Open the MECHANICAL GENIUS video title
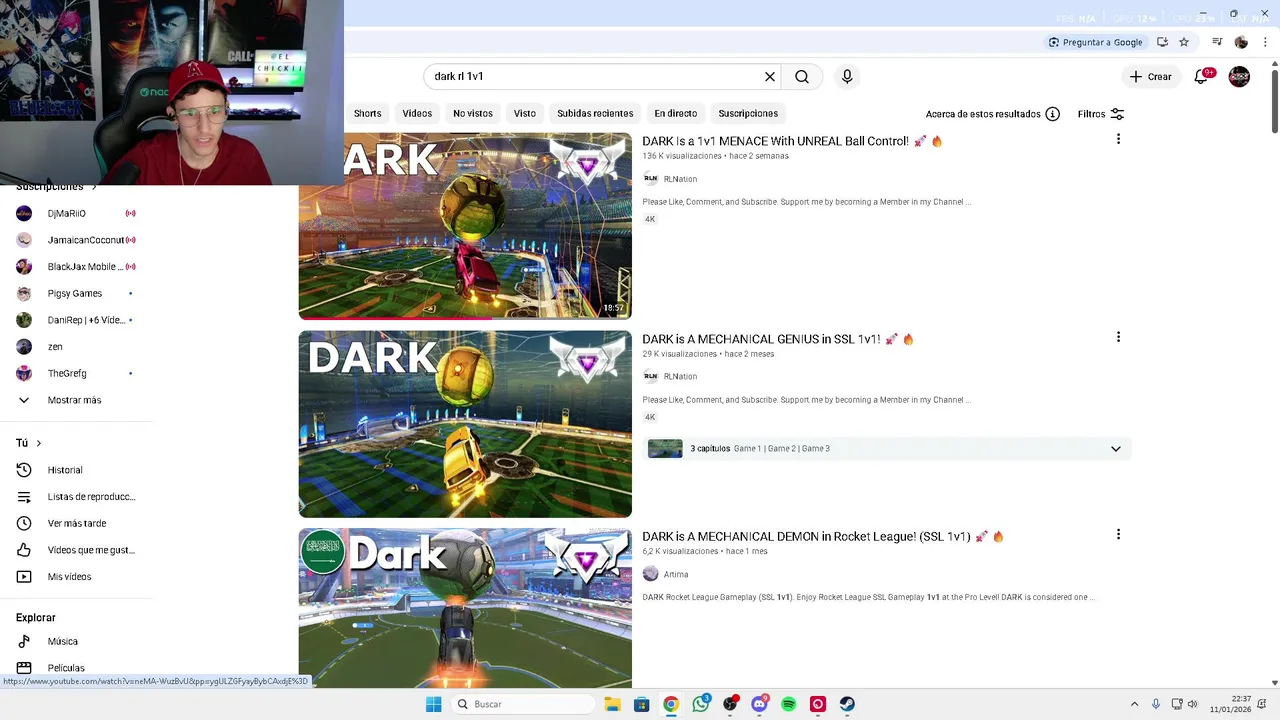 (778, 339)
